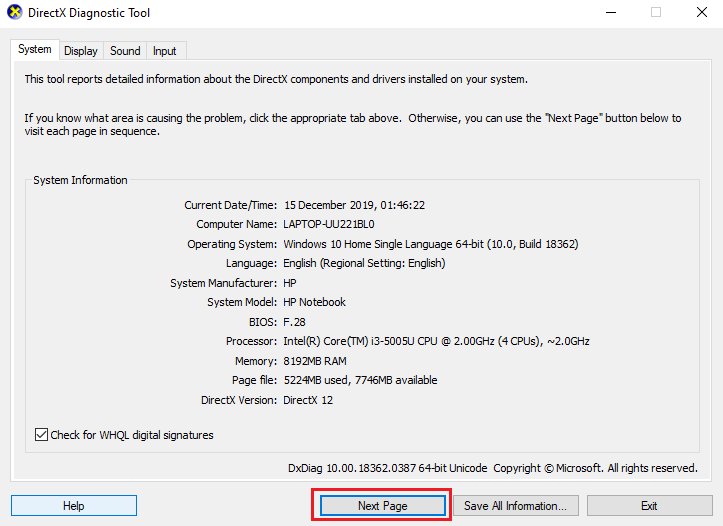The width and height of the screenshot is (723, 526).
Task: Click the date value 15 December 2019
Action: [354, 205]
